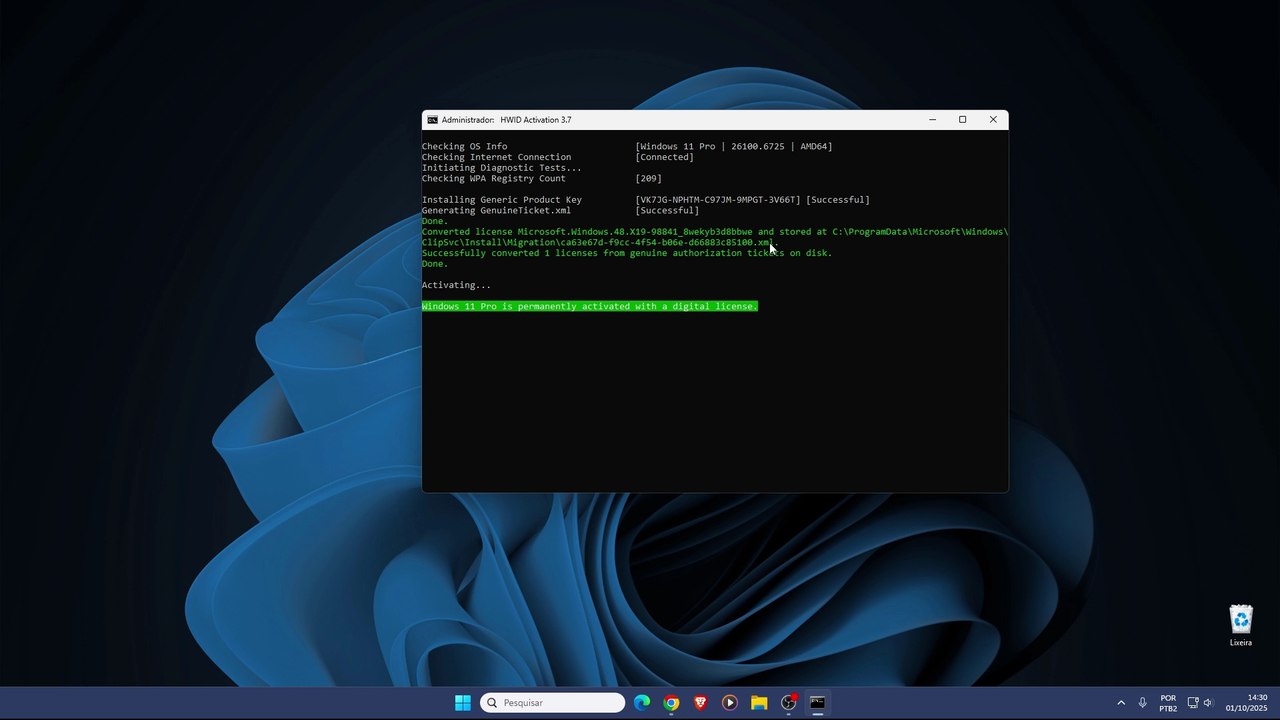Open File Explorer from the taskbar
The width and height of the screenshot is (1280, 720).
tap(759, 703)
